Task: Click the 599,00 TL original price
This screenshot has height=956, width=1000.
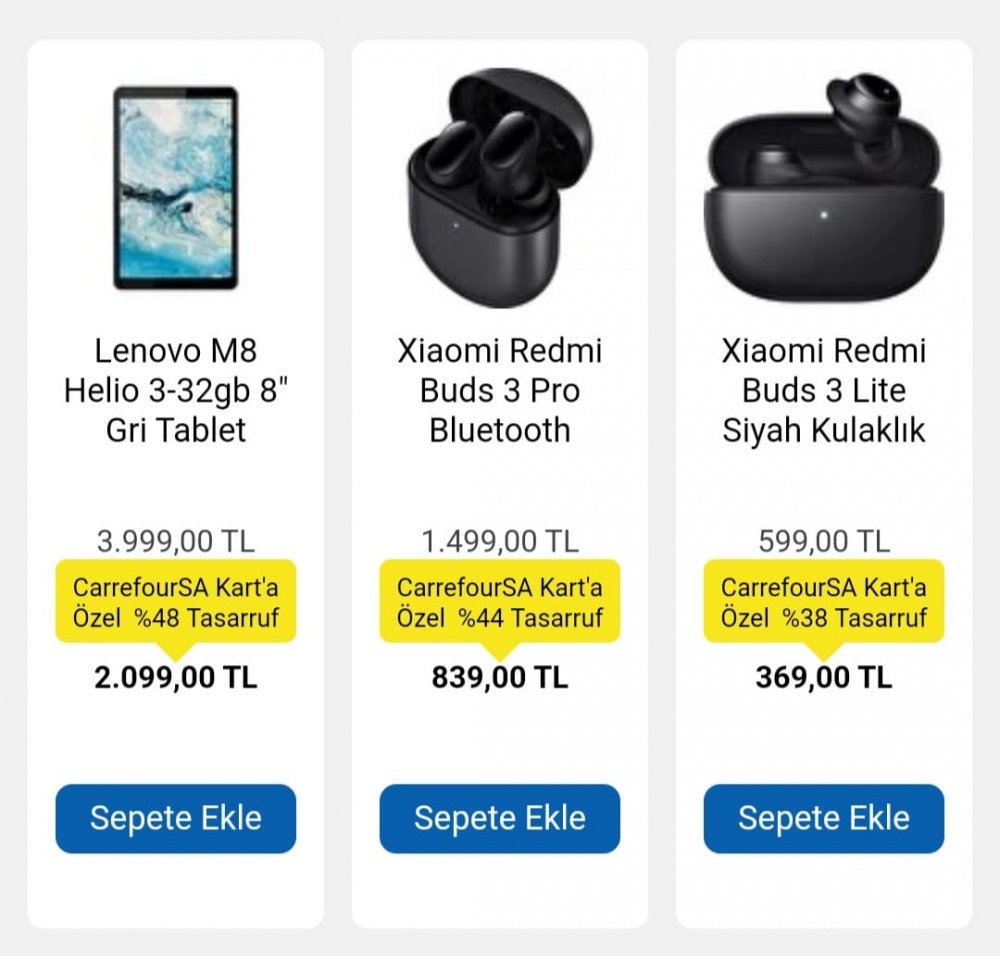Action: click(823, 541)
